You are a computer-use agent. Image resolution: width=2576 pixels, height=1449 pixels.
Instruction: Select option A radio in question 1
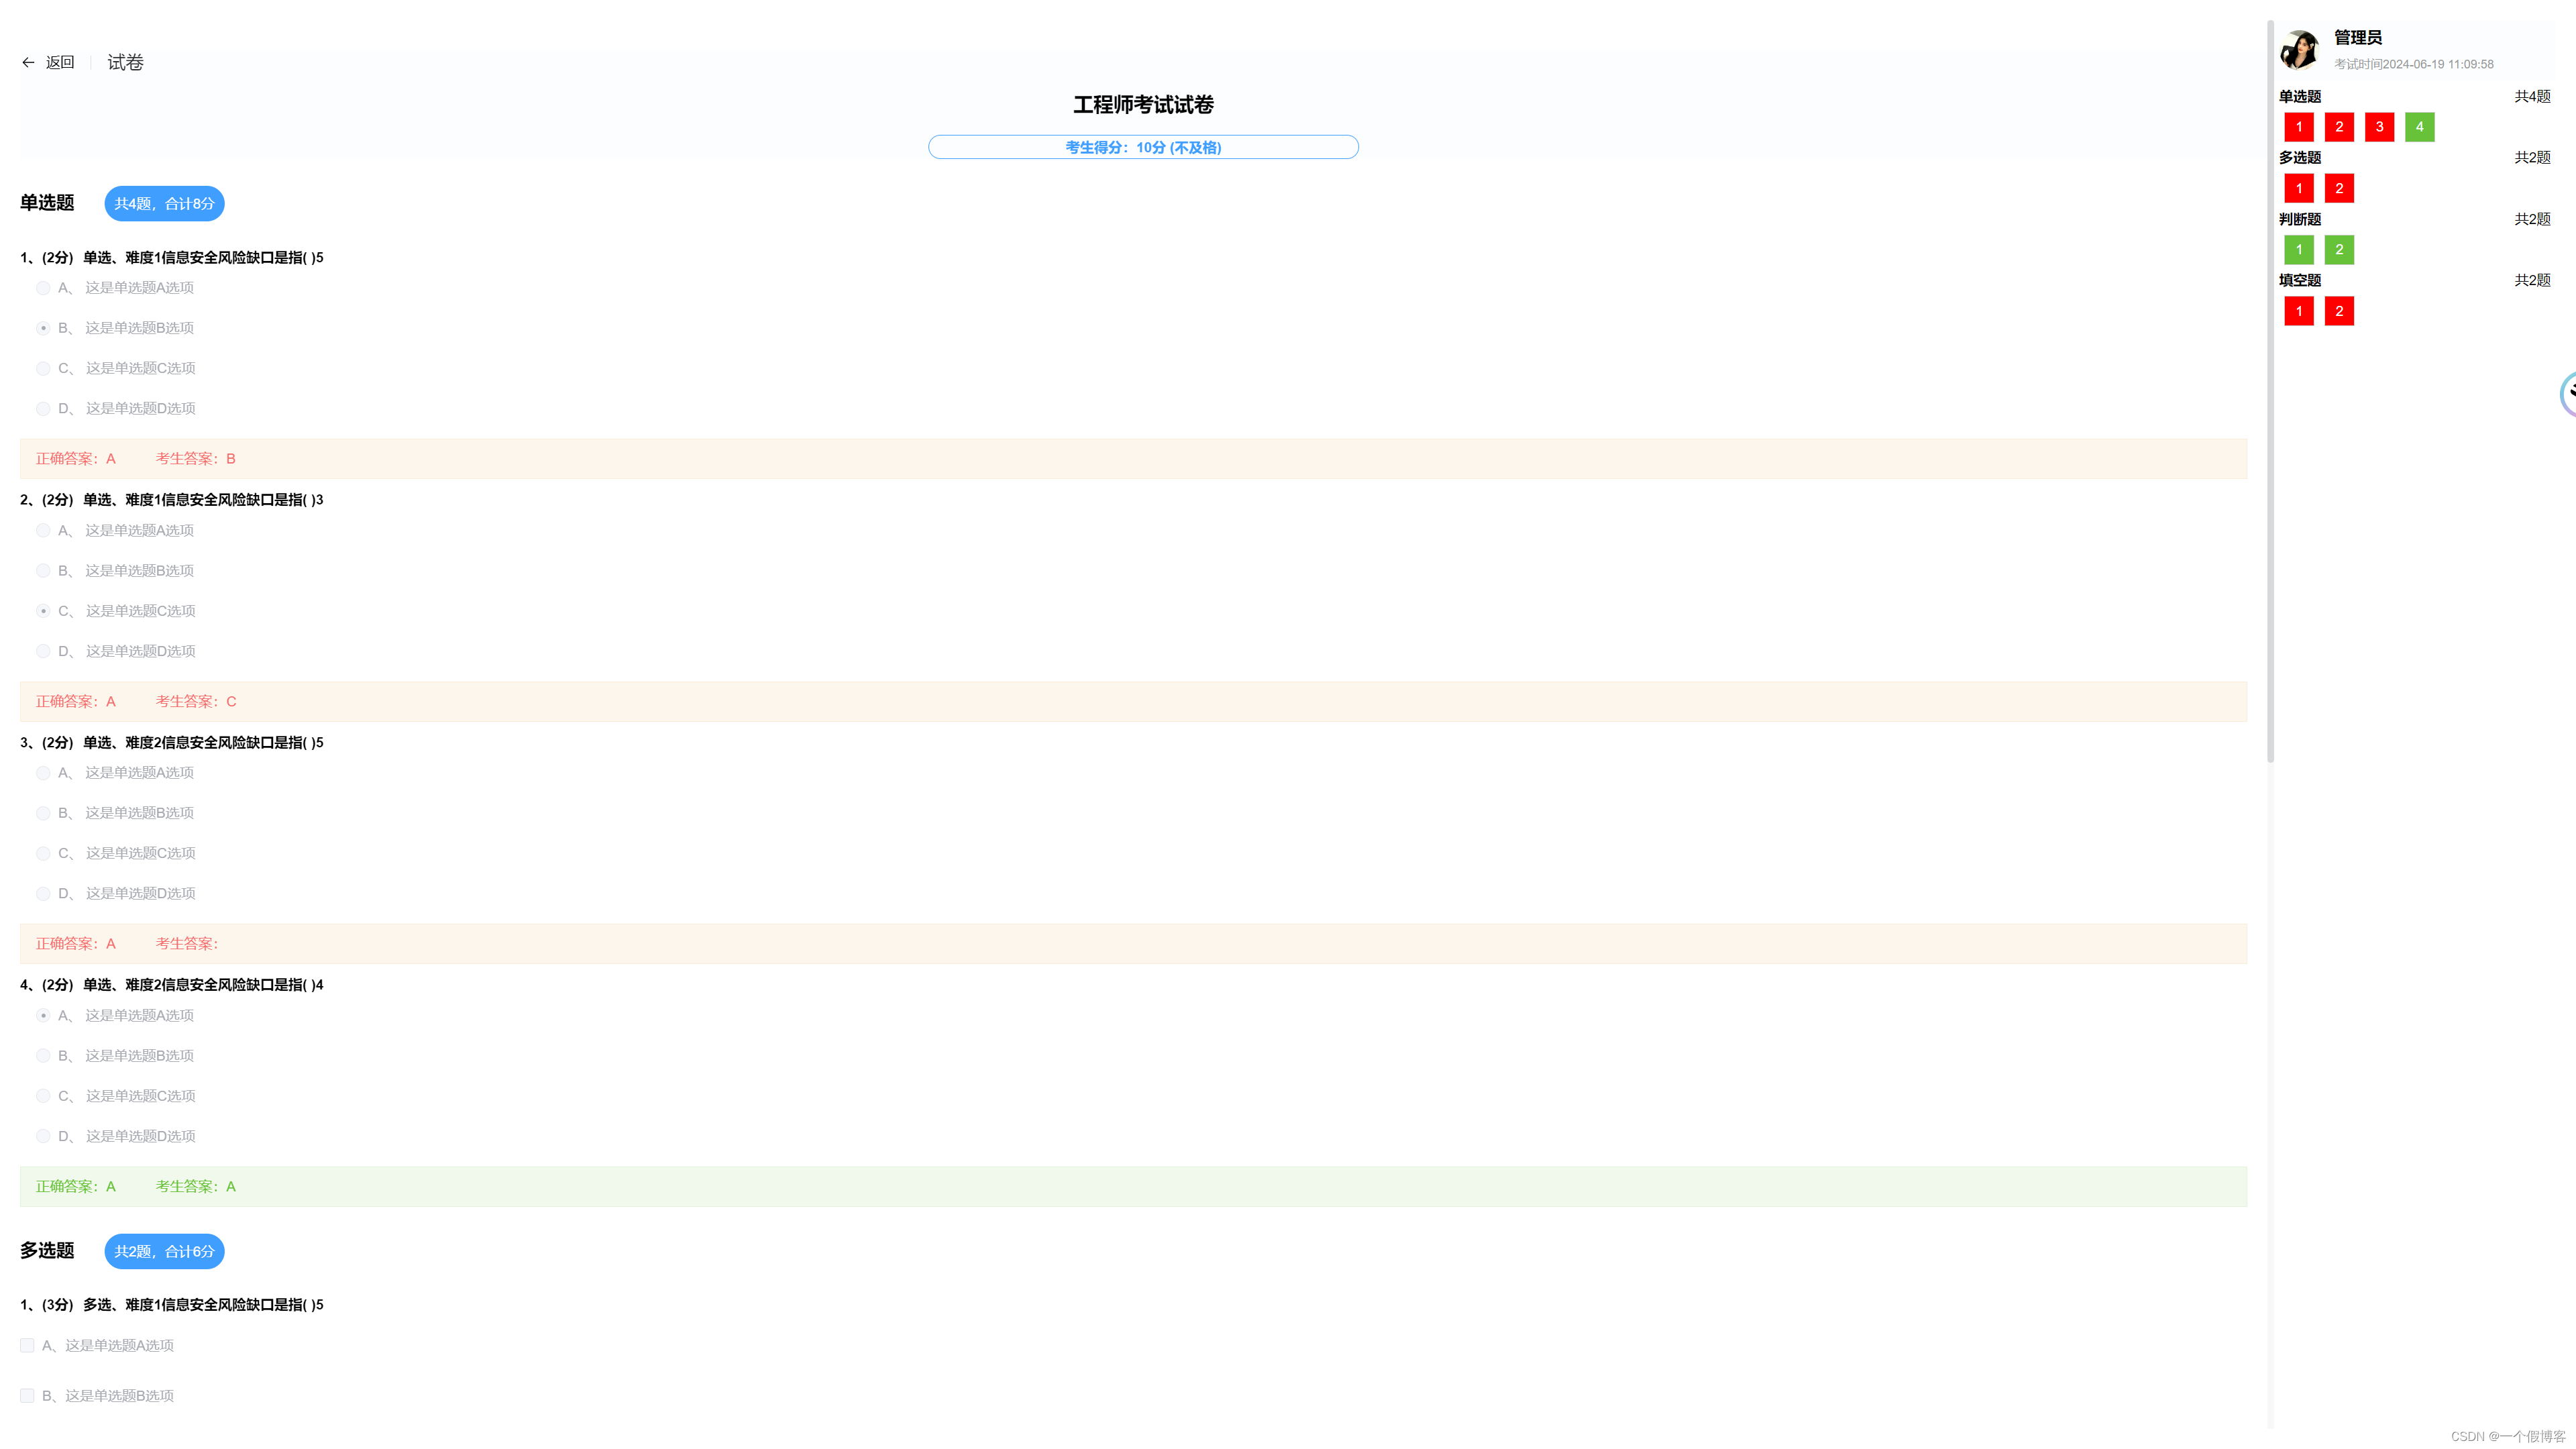click(x=43, y=288)
